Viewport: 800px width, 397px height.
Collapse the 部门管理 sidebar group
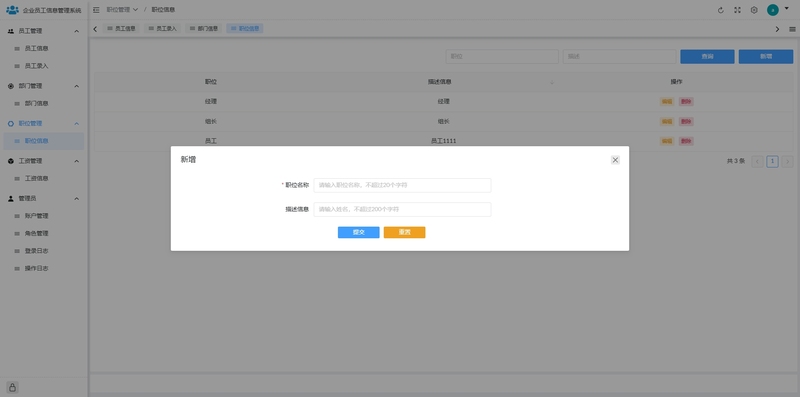(x=77, y=86)
